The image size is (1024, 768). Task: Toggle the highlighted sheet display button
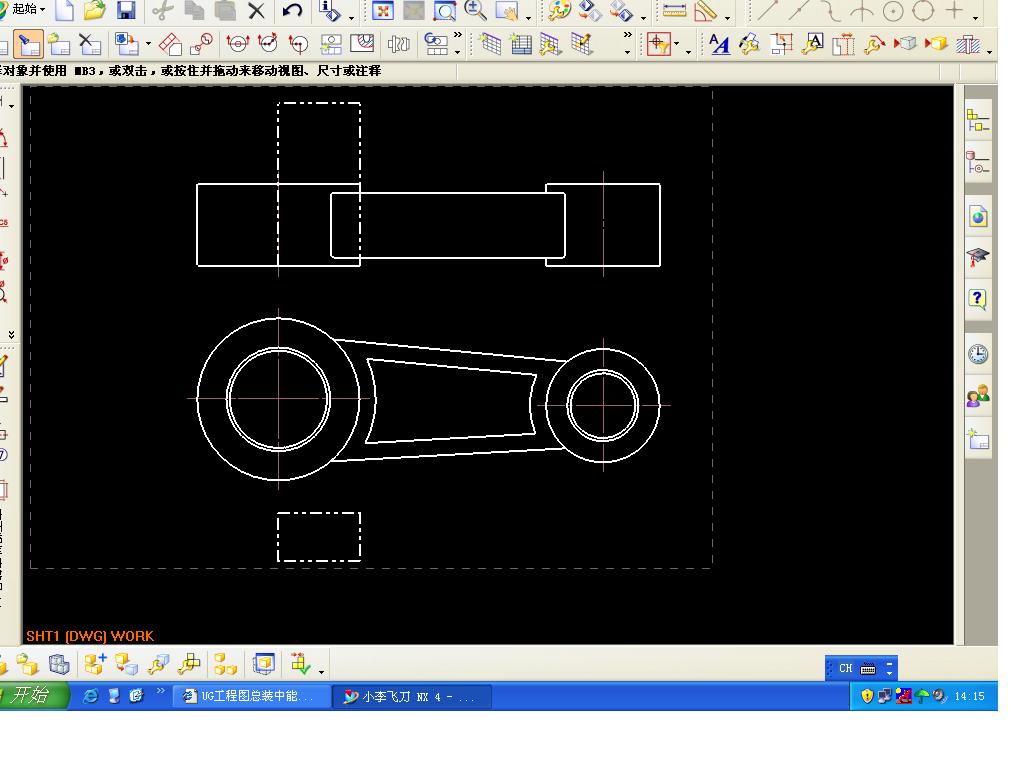(28, 44)
